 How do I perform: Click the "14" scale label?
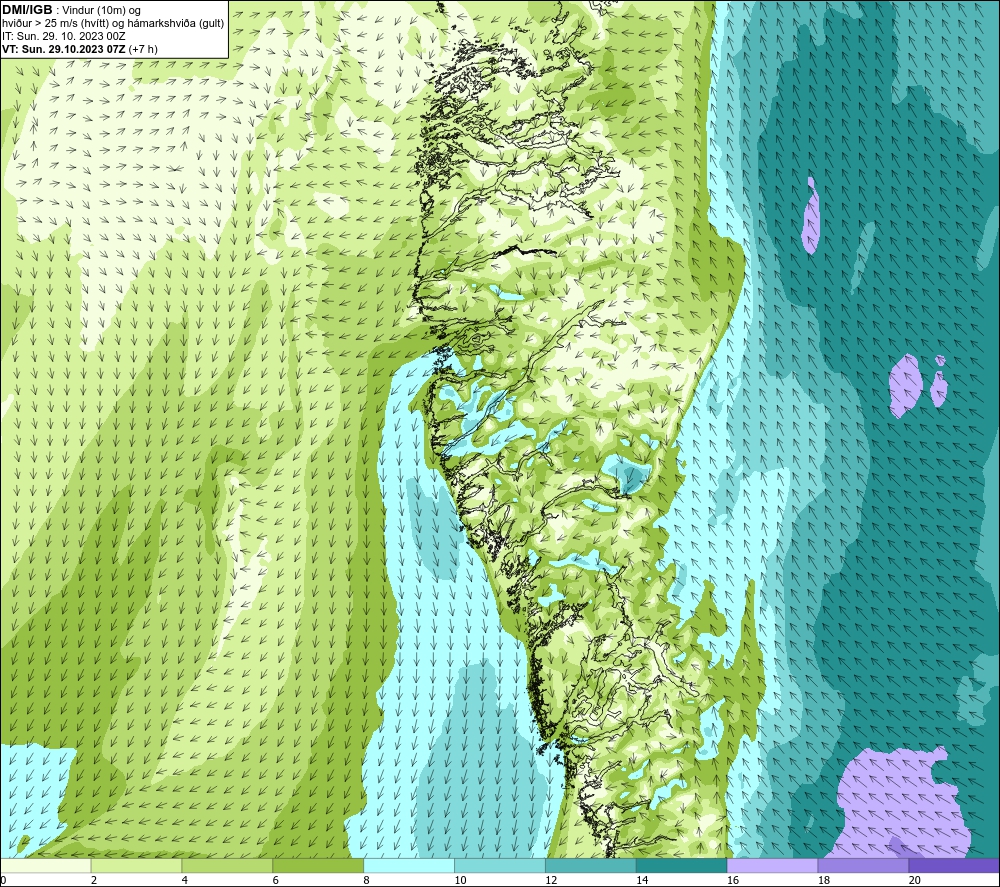click(642, 880)
